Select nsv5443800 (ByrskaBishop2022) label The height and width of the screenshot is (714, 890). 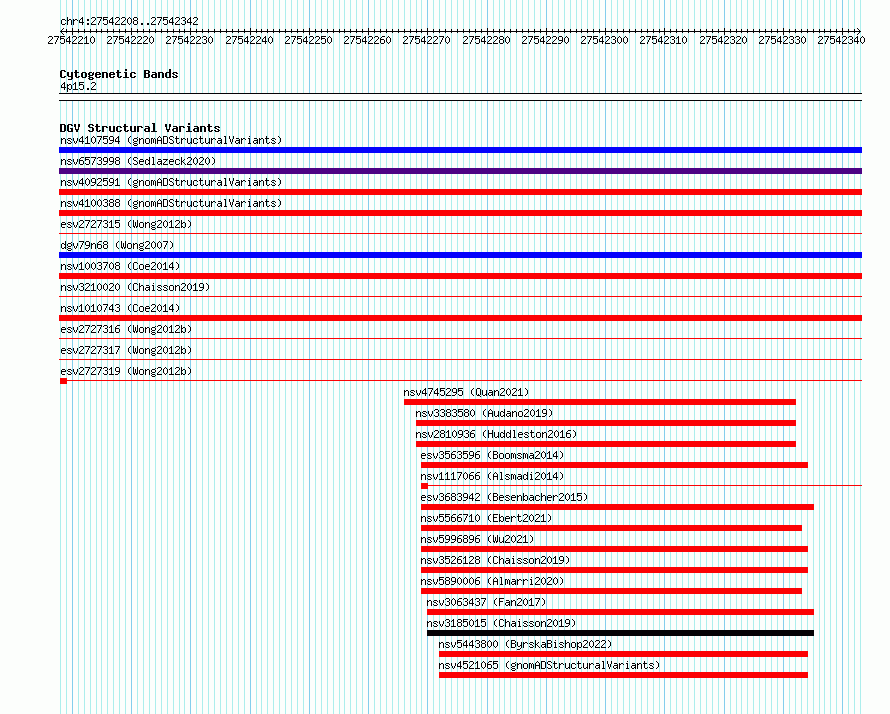point(526,644)
